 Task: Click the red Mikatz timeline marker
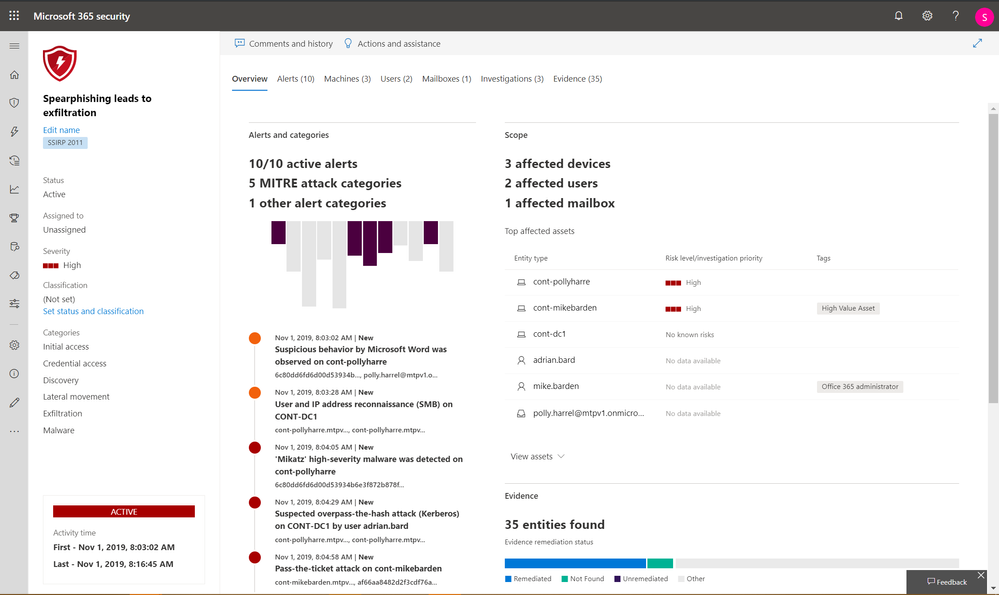255,448
